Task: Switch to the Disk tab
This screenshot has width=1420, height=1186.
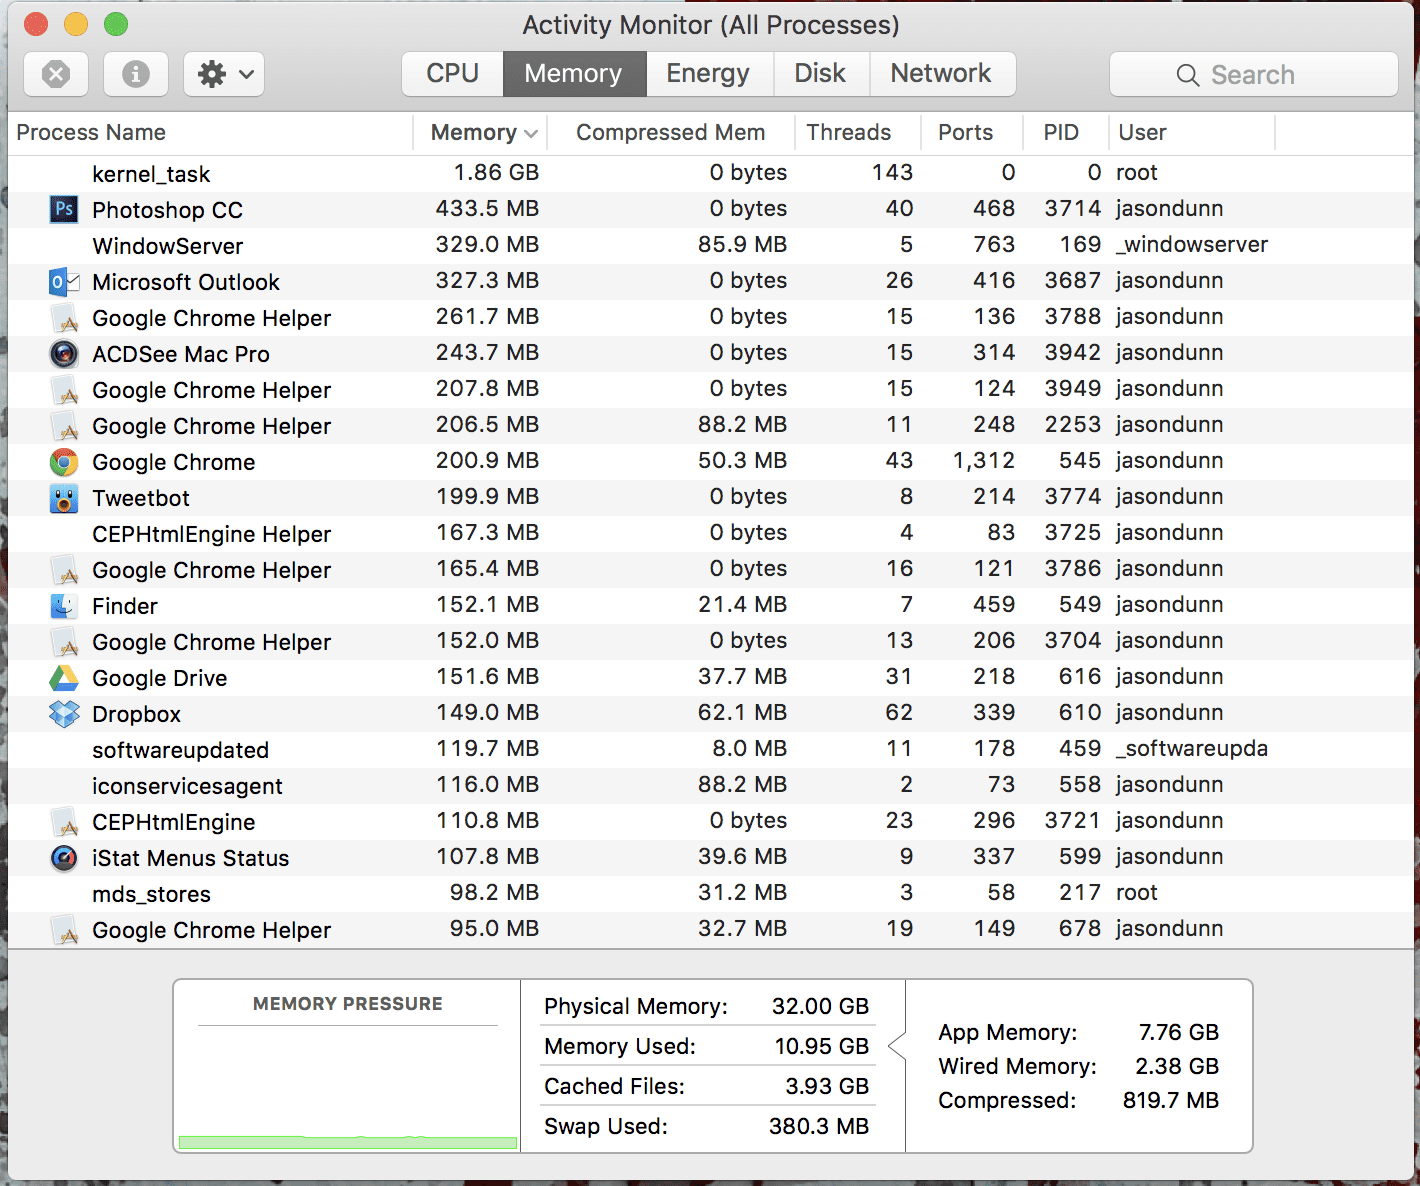Action: pos(821,74)
